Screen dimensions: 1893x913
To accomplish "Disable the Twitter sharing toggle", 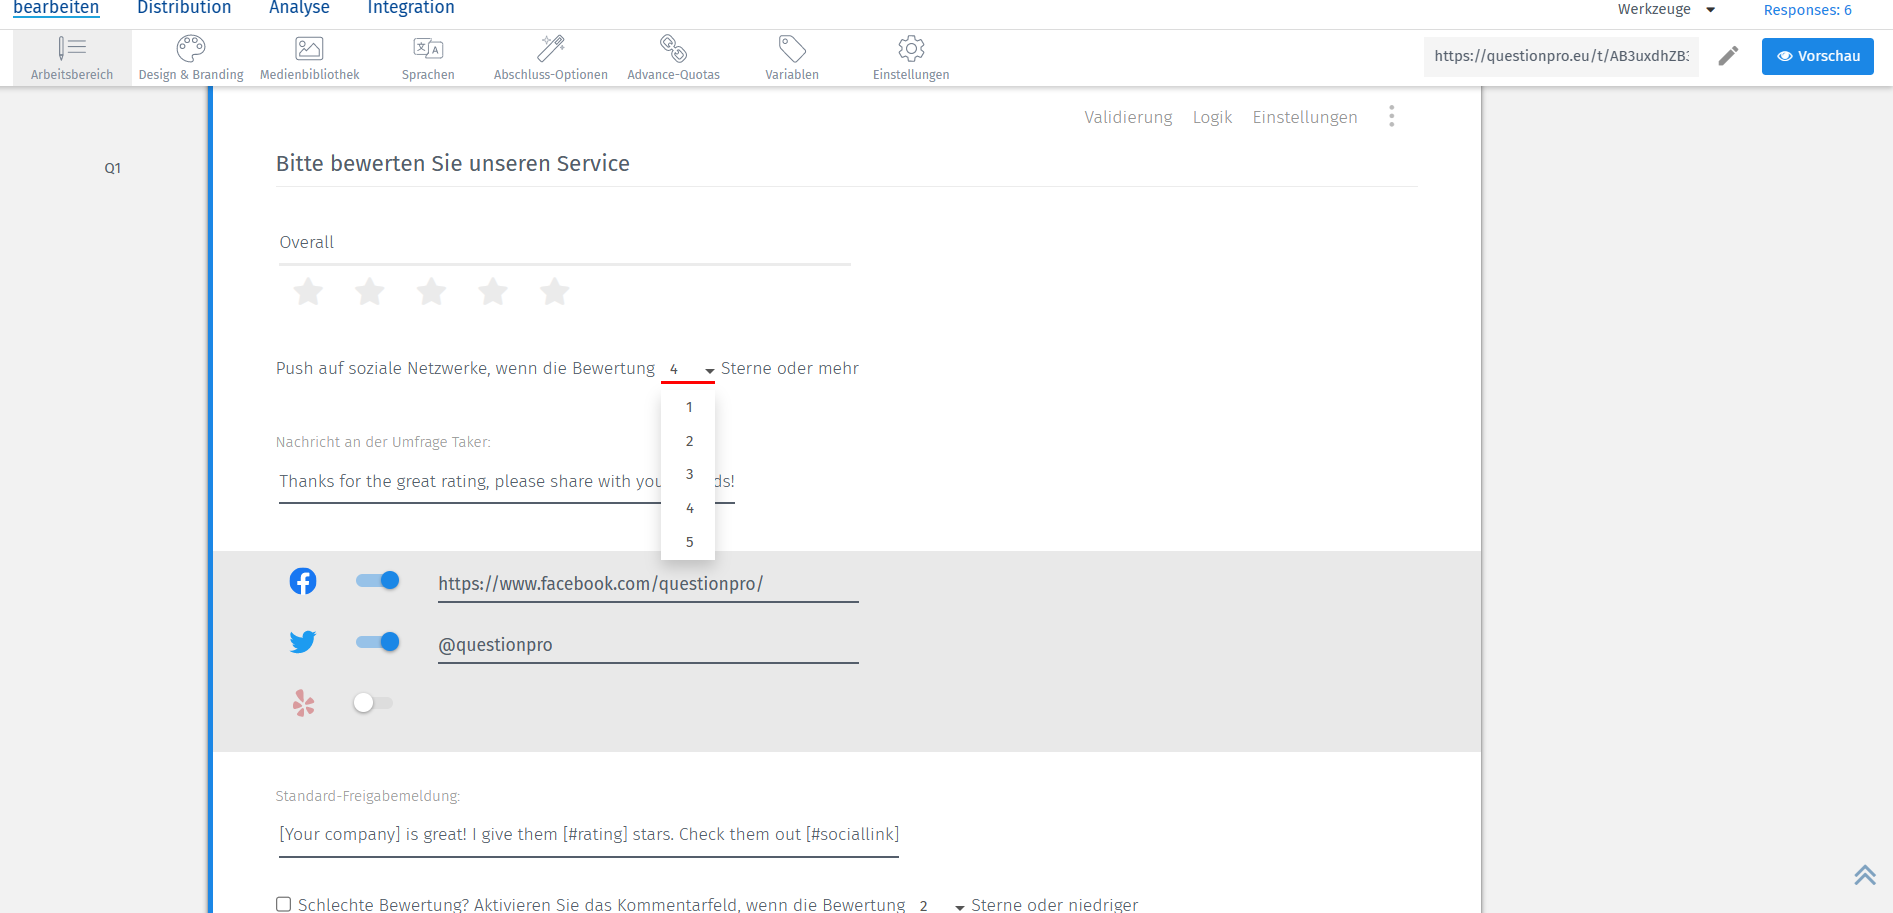I will tap(378, 642).
